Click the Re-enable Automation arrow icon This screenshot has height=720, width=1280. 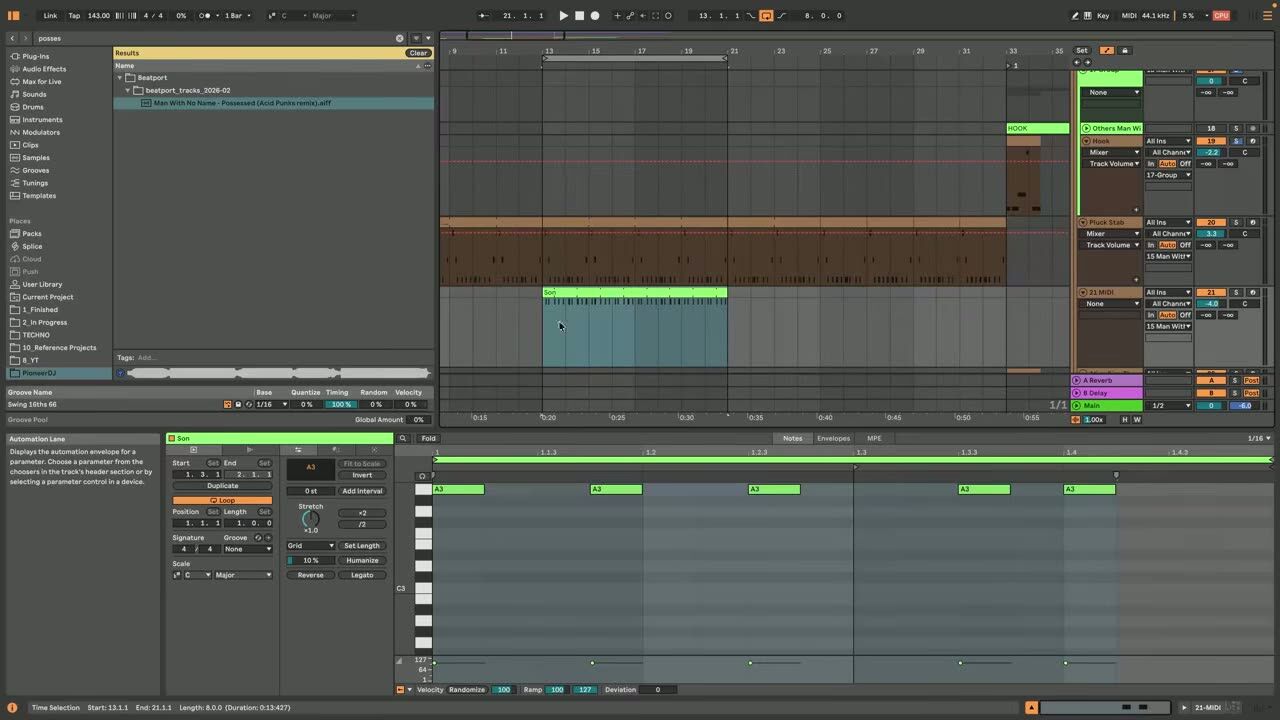(x=643, y=16)
